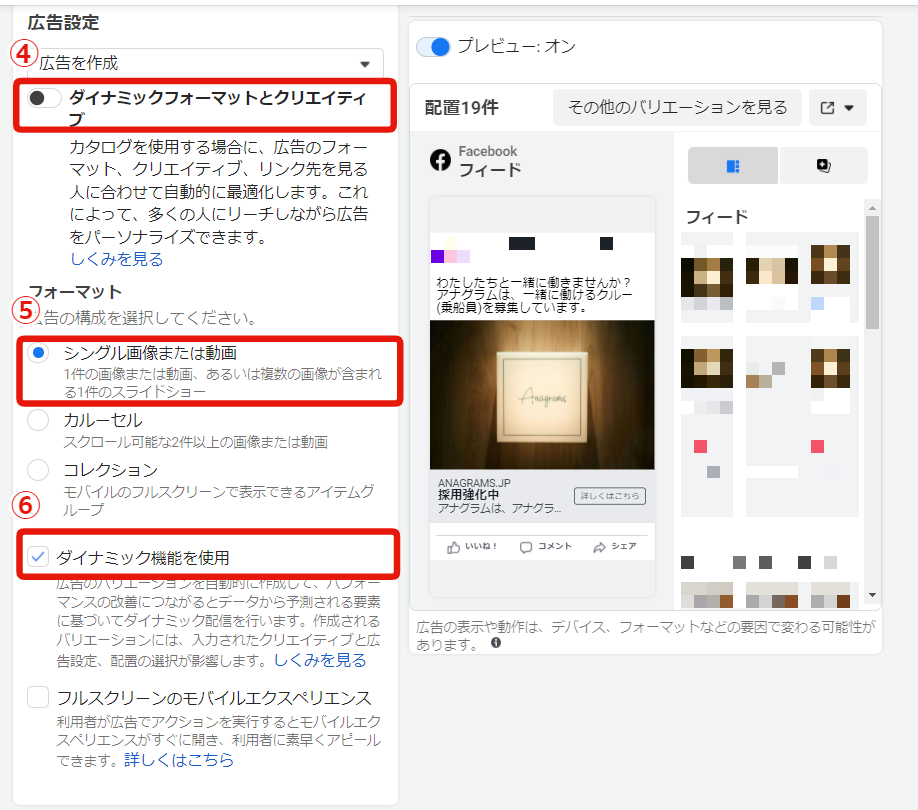
Task: Enable ダイナミックフォーマットとクリエイティブ toggle
Action: point(45,98)
